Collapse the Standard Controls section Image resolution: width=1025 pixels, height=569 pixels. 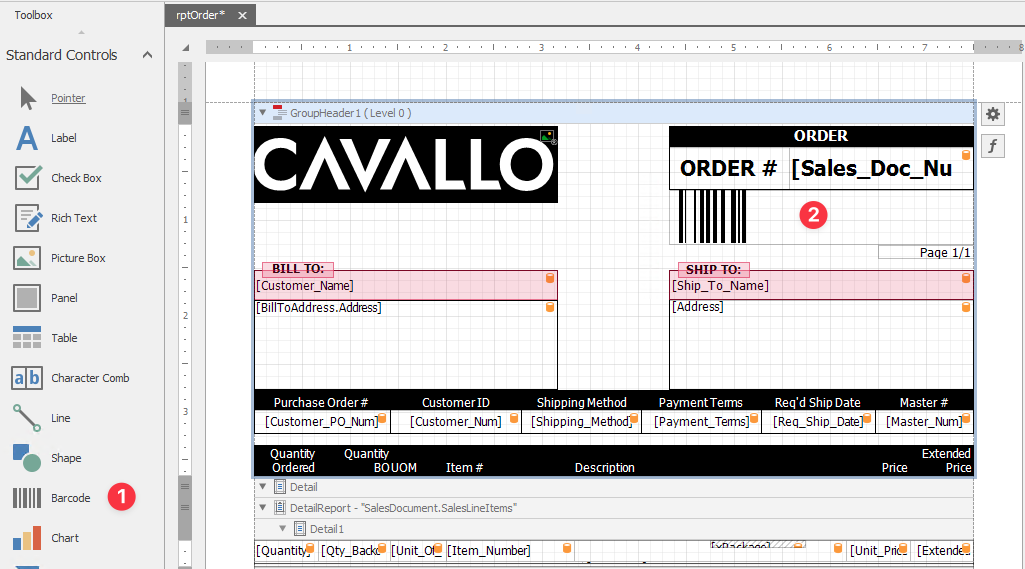point(147,55)
